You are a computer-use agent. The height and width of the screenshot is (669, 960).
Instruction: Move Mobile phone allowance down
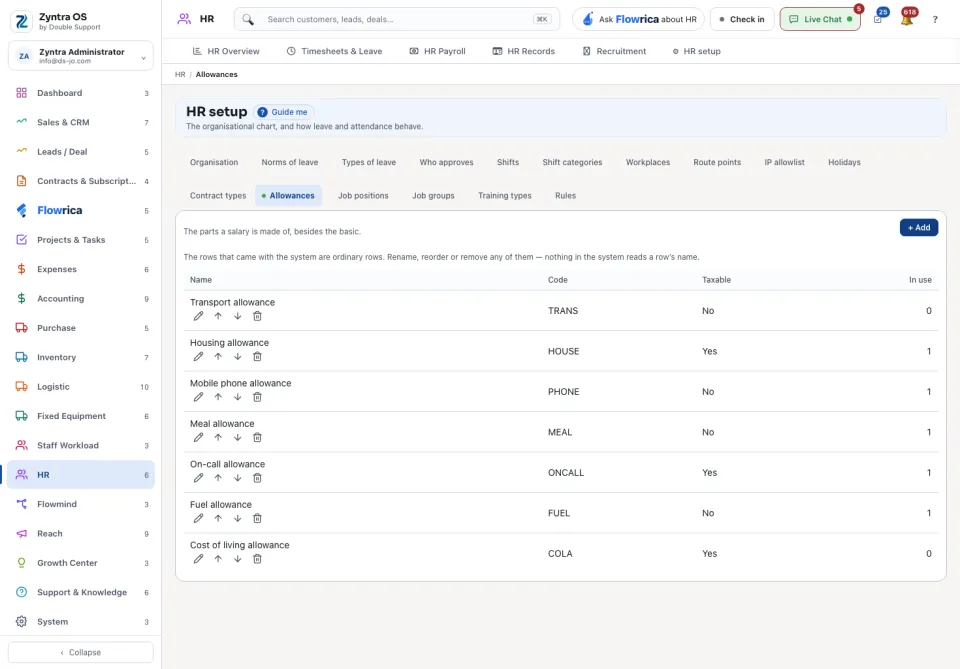[x=238, y=397]
